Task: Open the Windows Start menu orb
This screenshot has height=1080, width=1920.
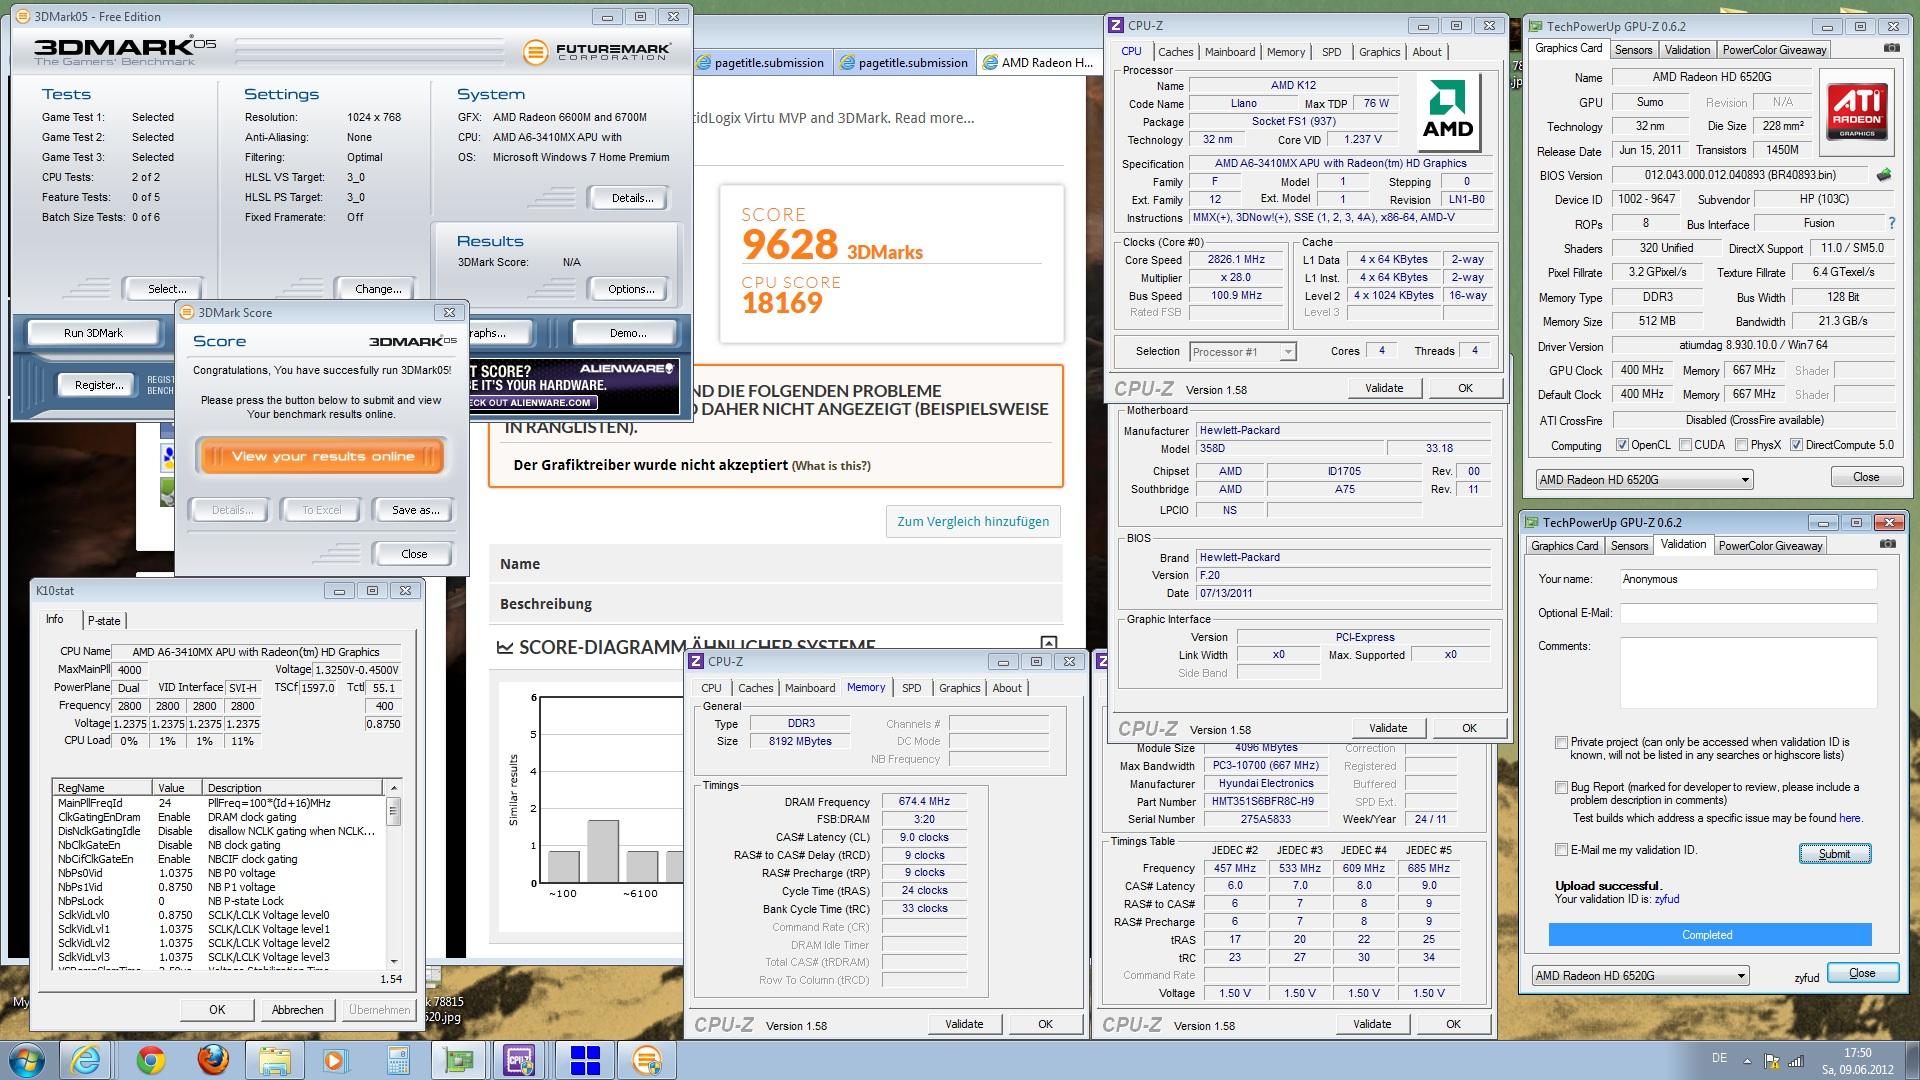Action: point(26,1059)
